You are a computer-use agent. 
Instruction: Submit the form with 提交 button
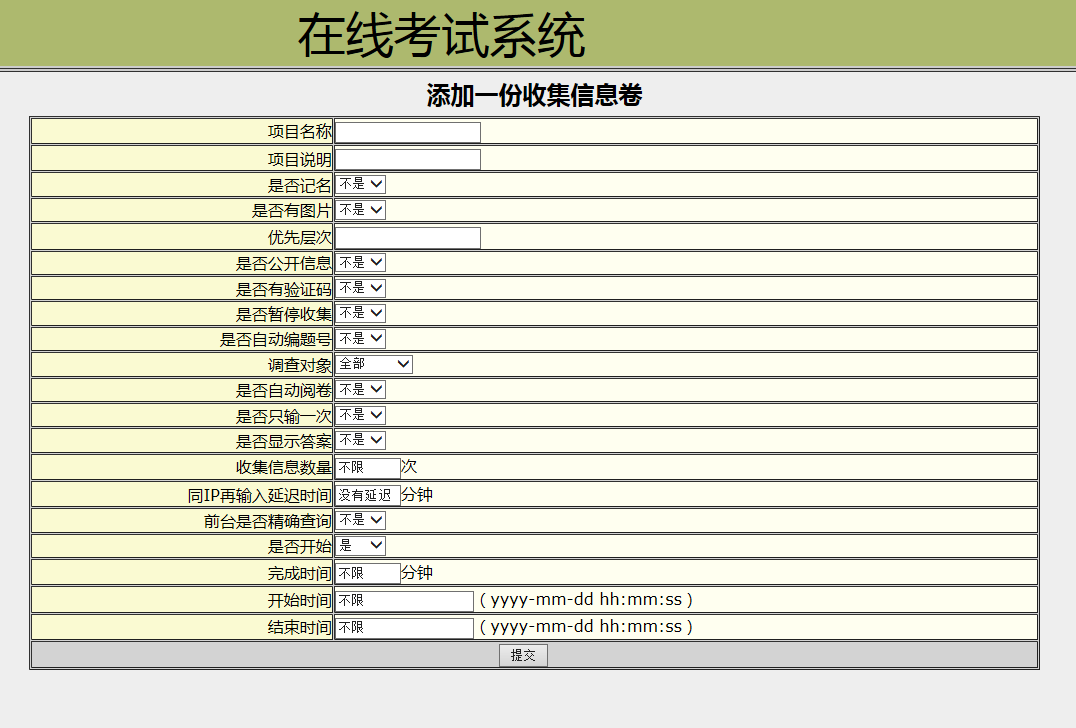pos(523,655)
